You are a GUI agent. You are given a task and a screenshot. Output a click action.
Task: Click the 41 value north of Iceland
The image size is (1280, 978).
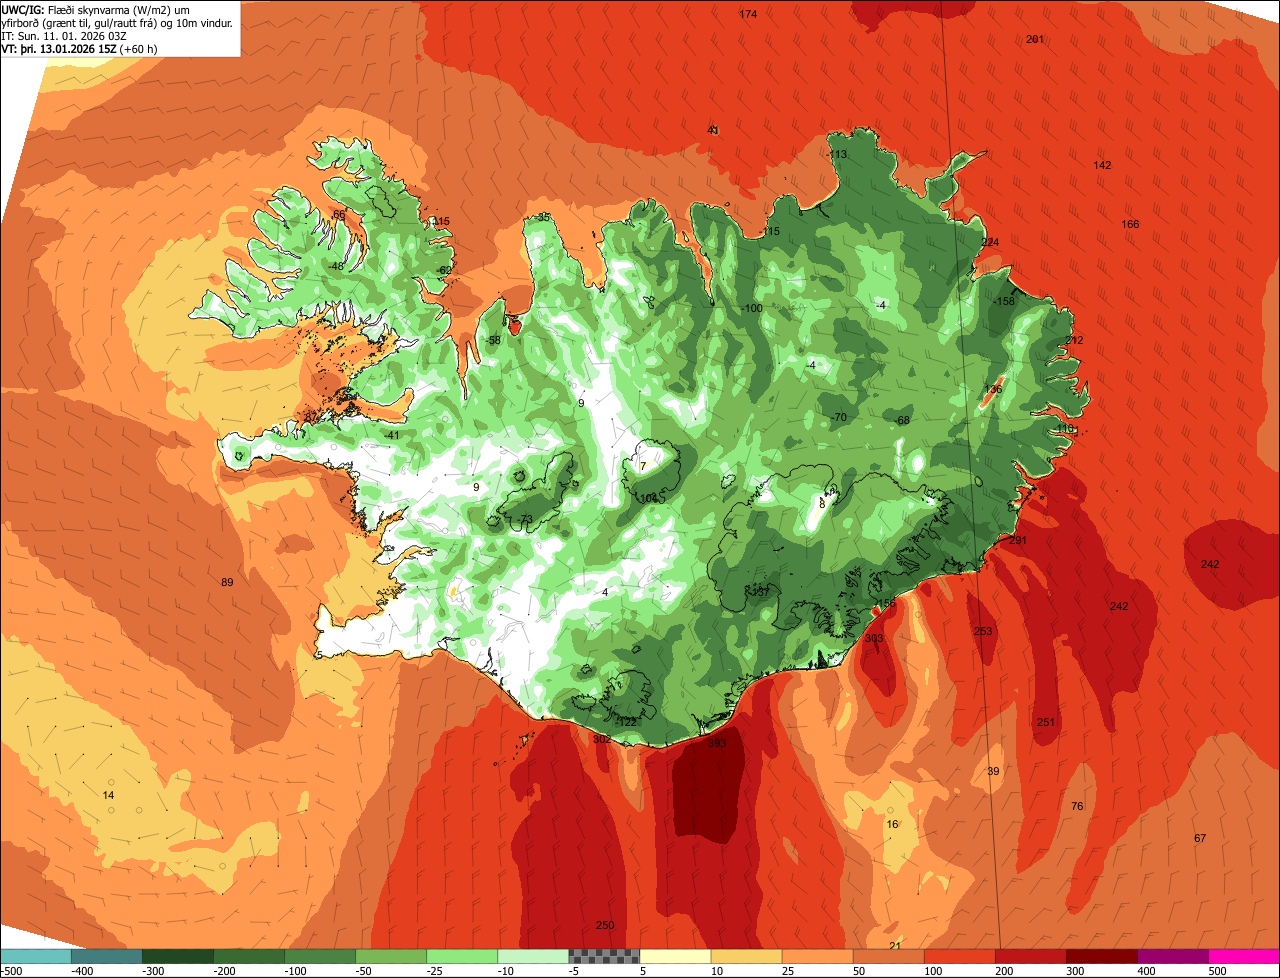713,130
